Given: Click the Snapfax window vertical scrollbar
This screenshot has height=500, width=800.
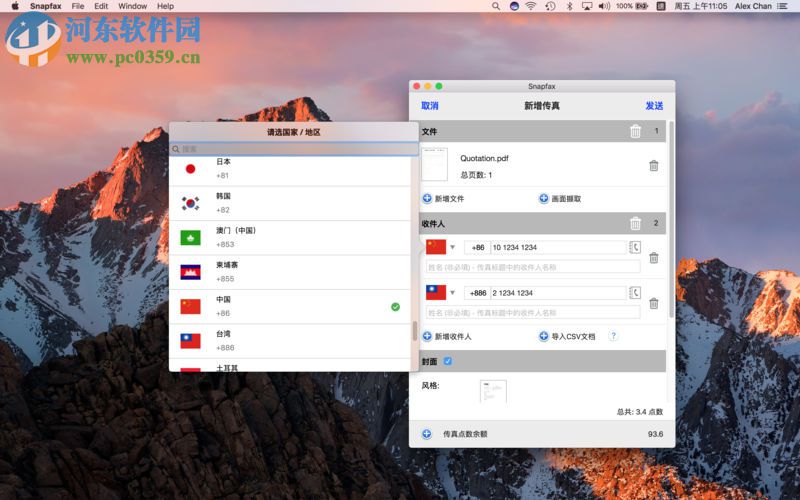Looking at the screenshot, I should (671, 219).
